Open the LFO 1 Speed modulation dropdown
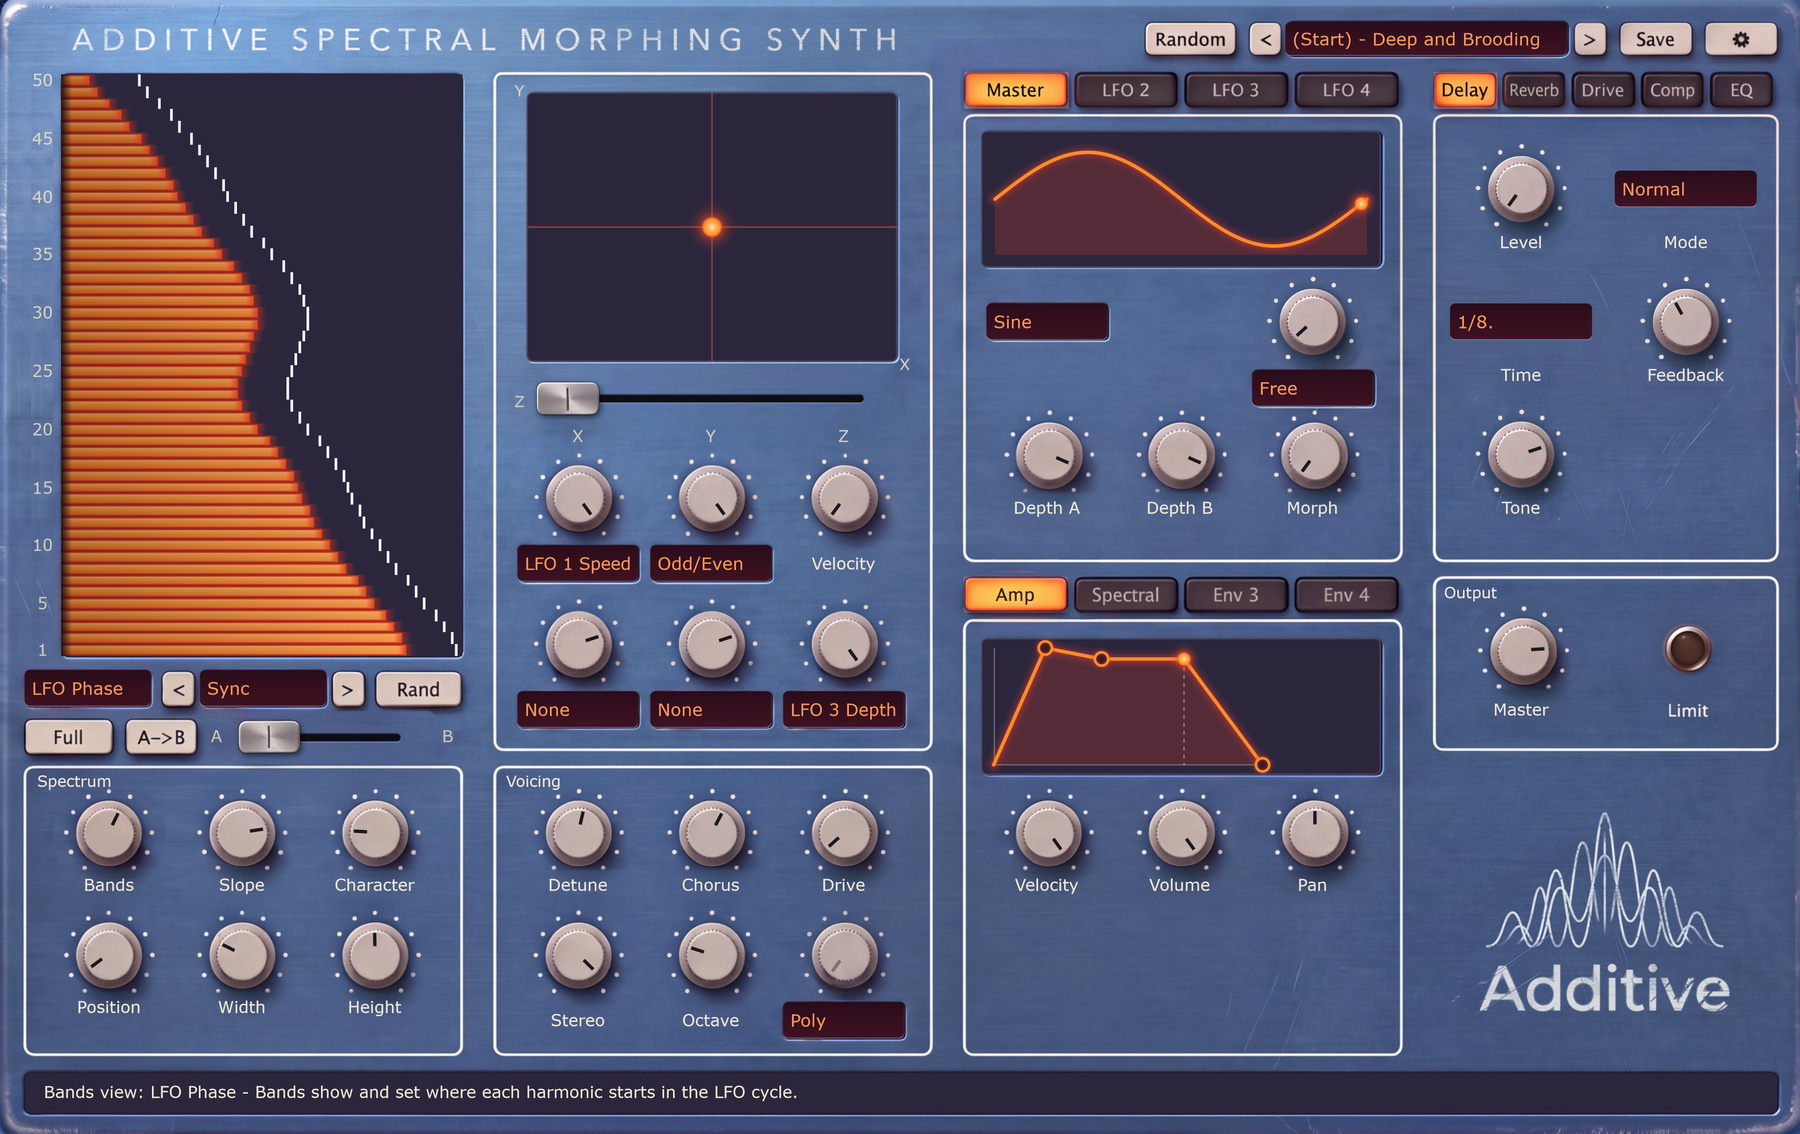The image size is (1800, 1134). [x=578, y=564]
